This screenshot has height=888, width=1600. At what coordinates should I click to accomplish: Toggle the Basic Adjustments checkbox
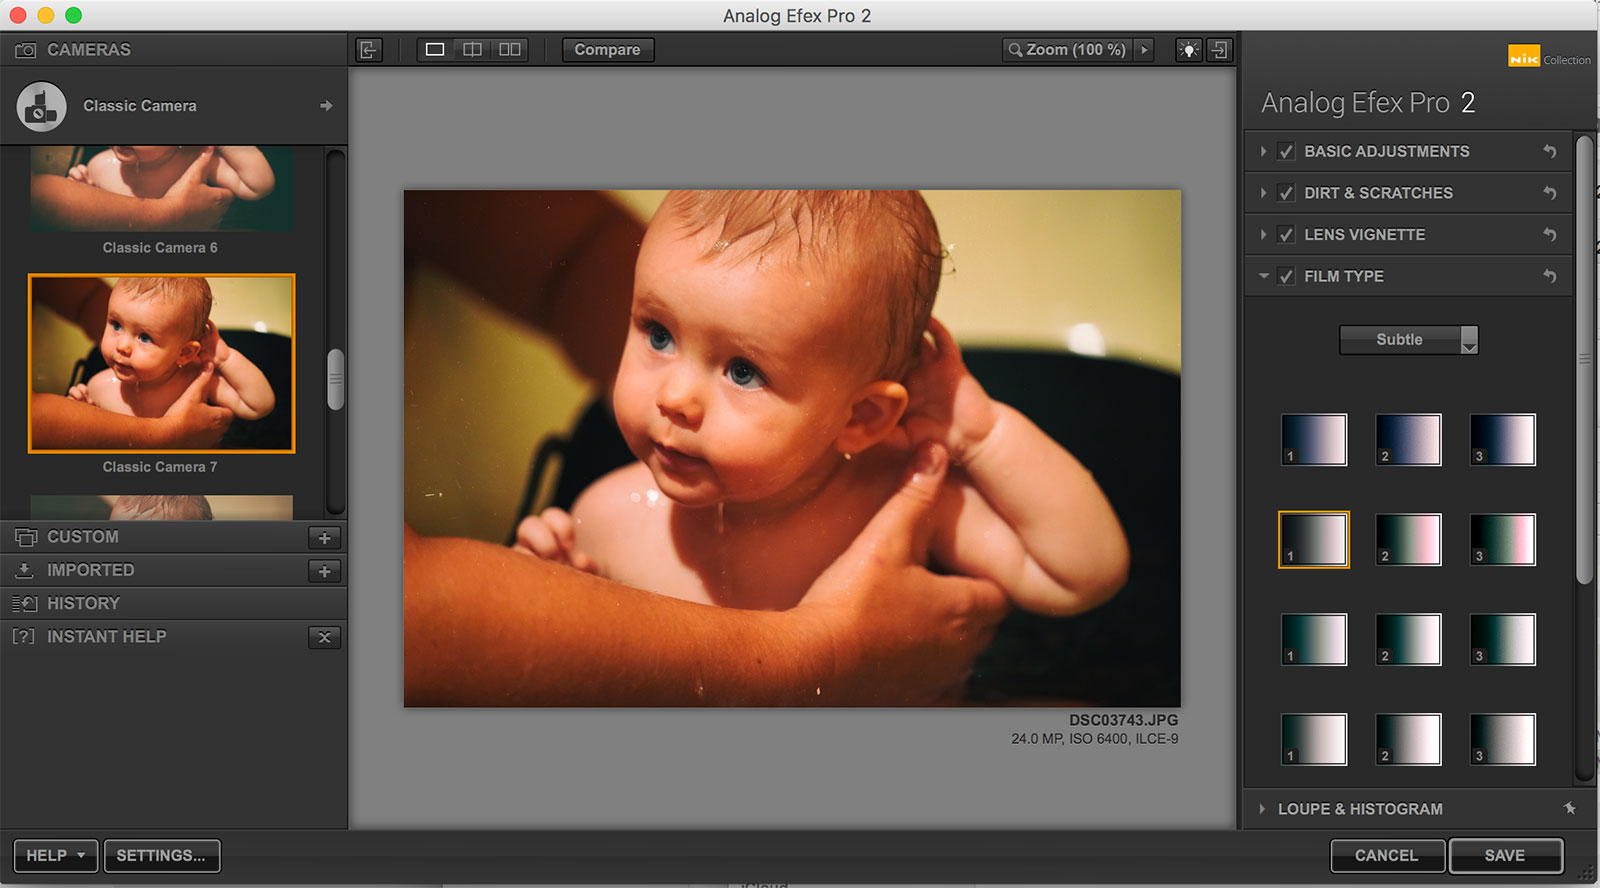1286,152
